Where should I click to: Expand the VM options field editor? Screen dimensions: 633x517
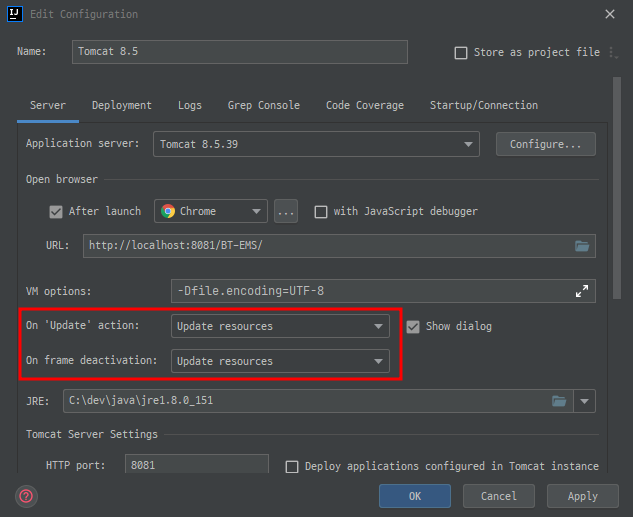click(x=582, y=291)
